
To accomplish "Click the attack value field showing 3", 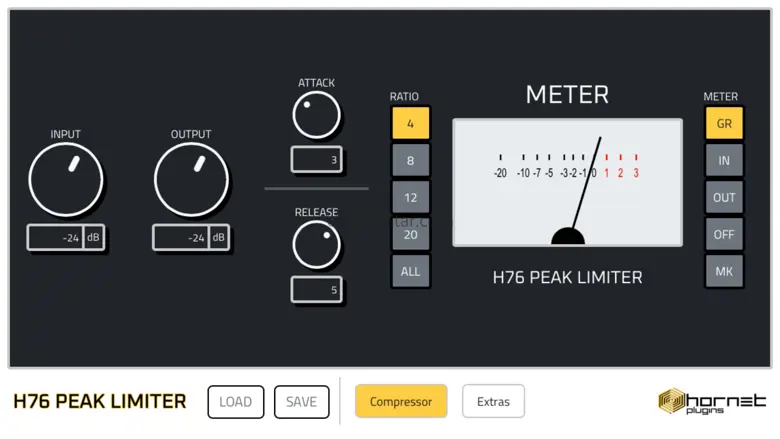I will [x=316, y=160].
